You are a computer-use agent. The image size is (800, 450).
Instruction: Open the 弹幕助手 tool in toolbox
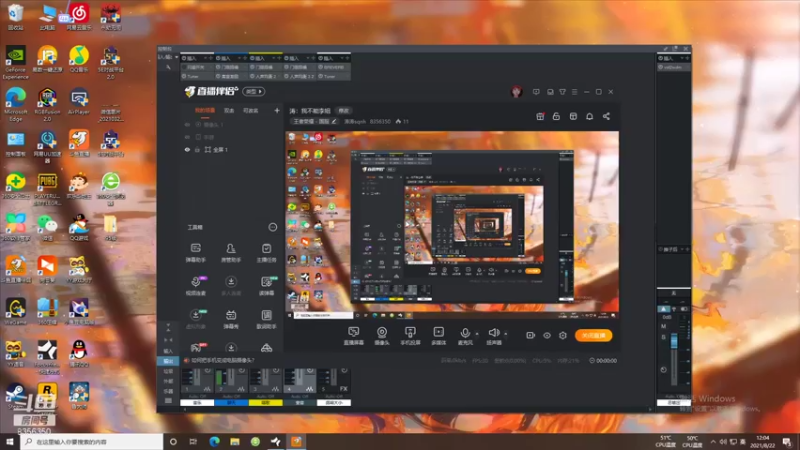[x=195, y=252]
